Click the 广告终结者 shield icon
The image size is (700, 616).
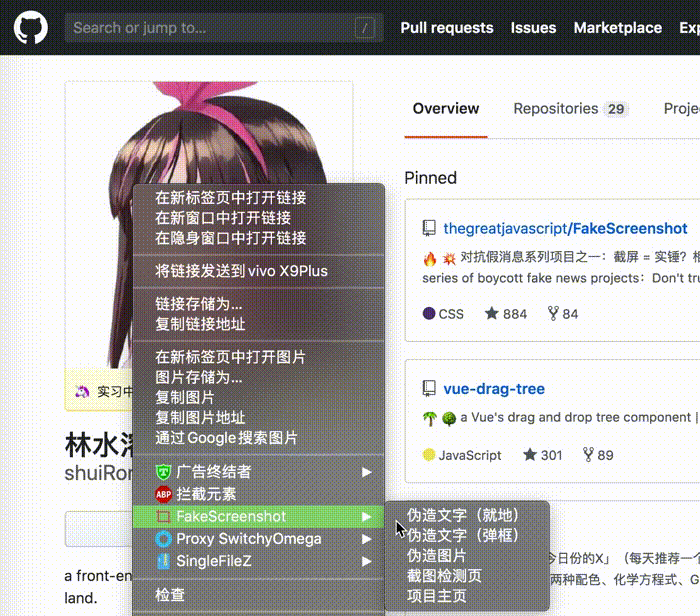coord(163,472)
